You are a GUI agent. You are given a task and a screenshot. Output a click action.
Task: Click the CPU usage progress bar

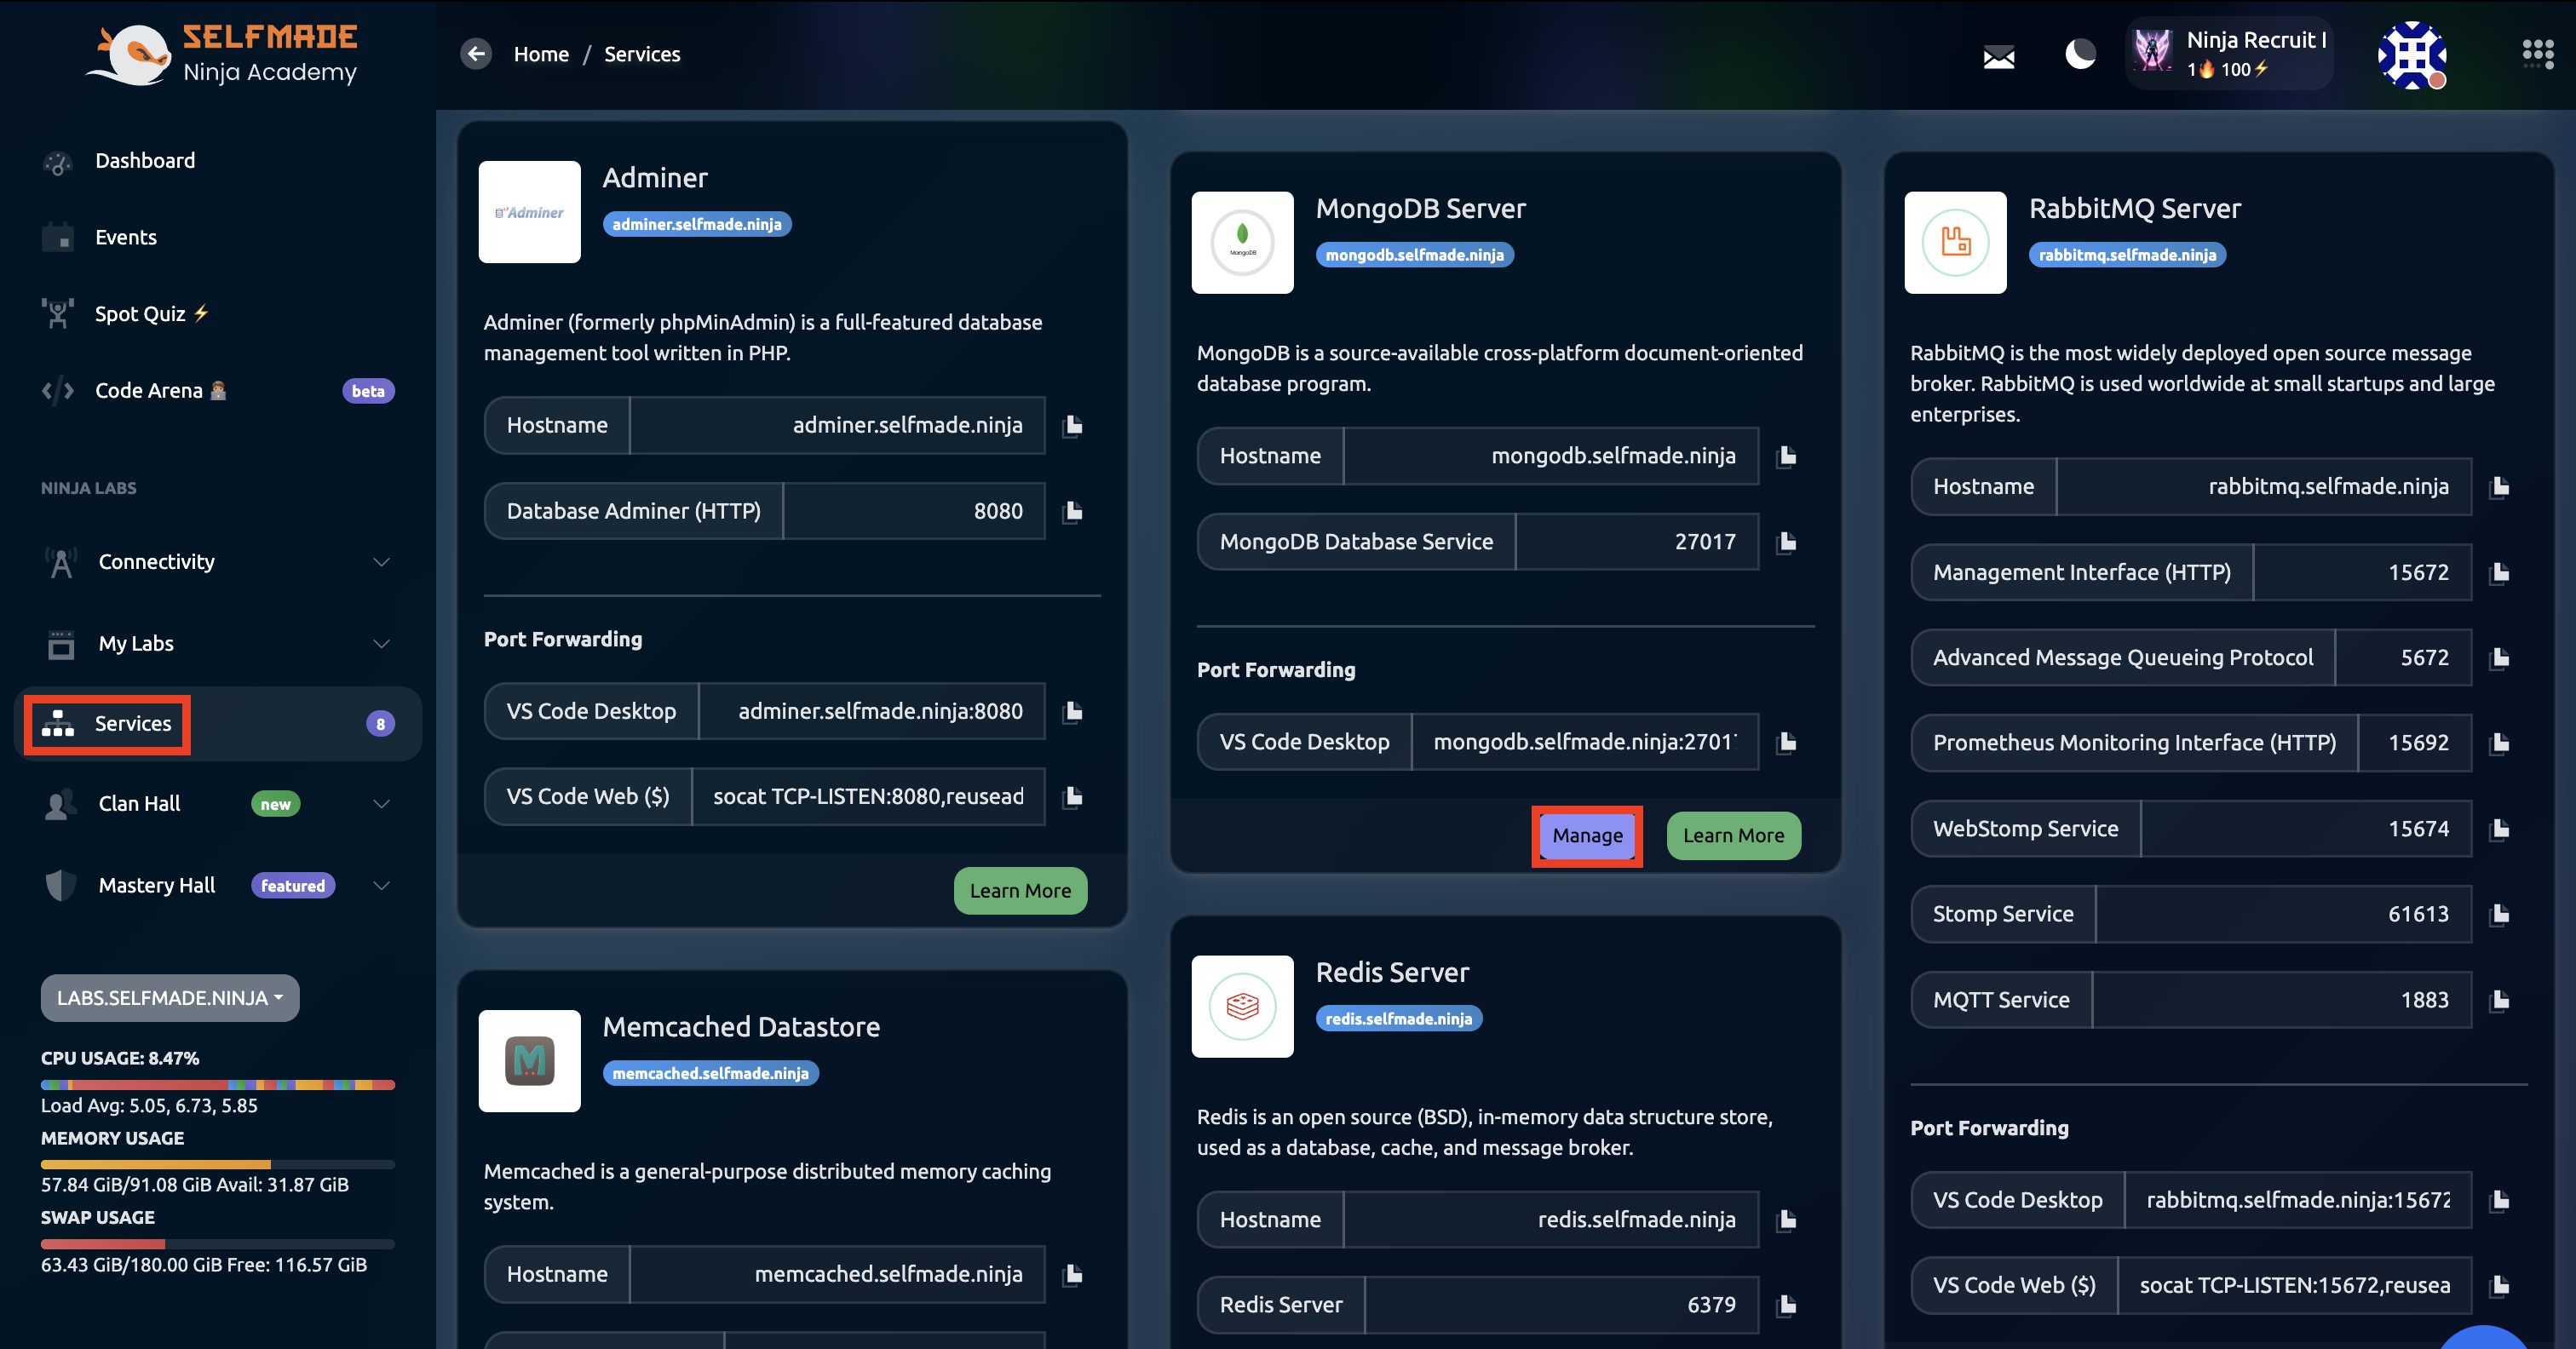(x=218, y=1085)
